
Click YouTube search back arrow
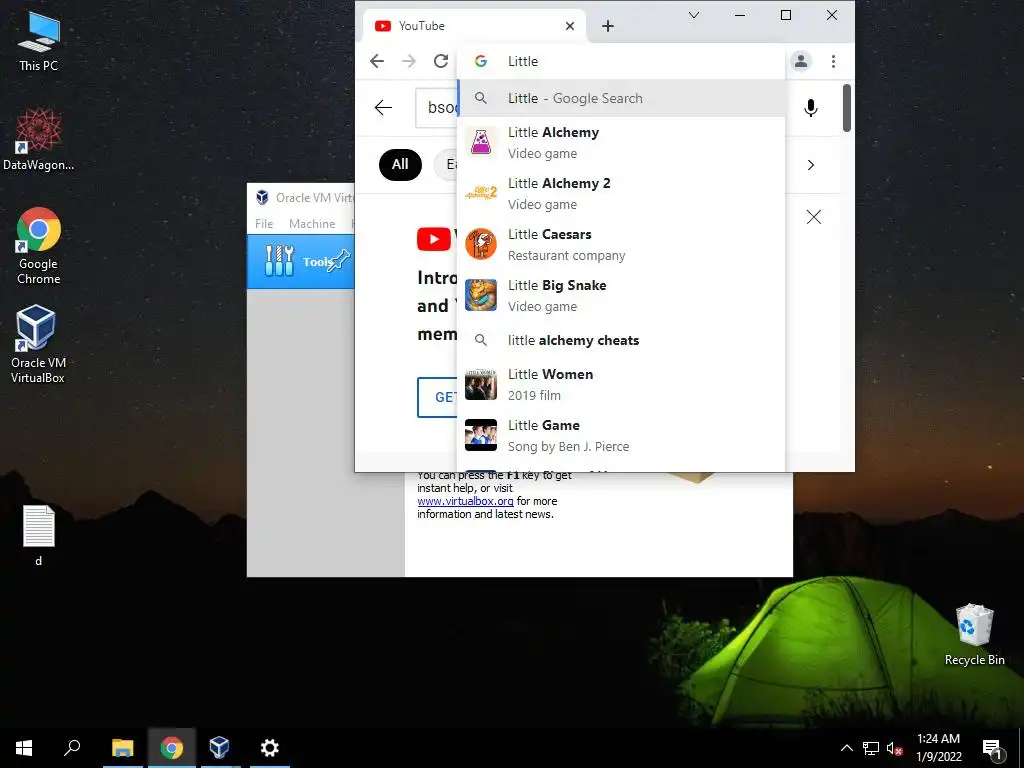(383, 107)
